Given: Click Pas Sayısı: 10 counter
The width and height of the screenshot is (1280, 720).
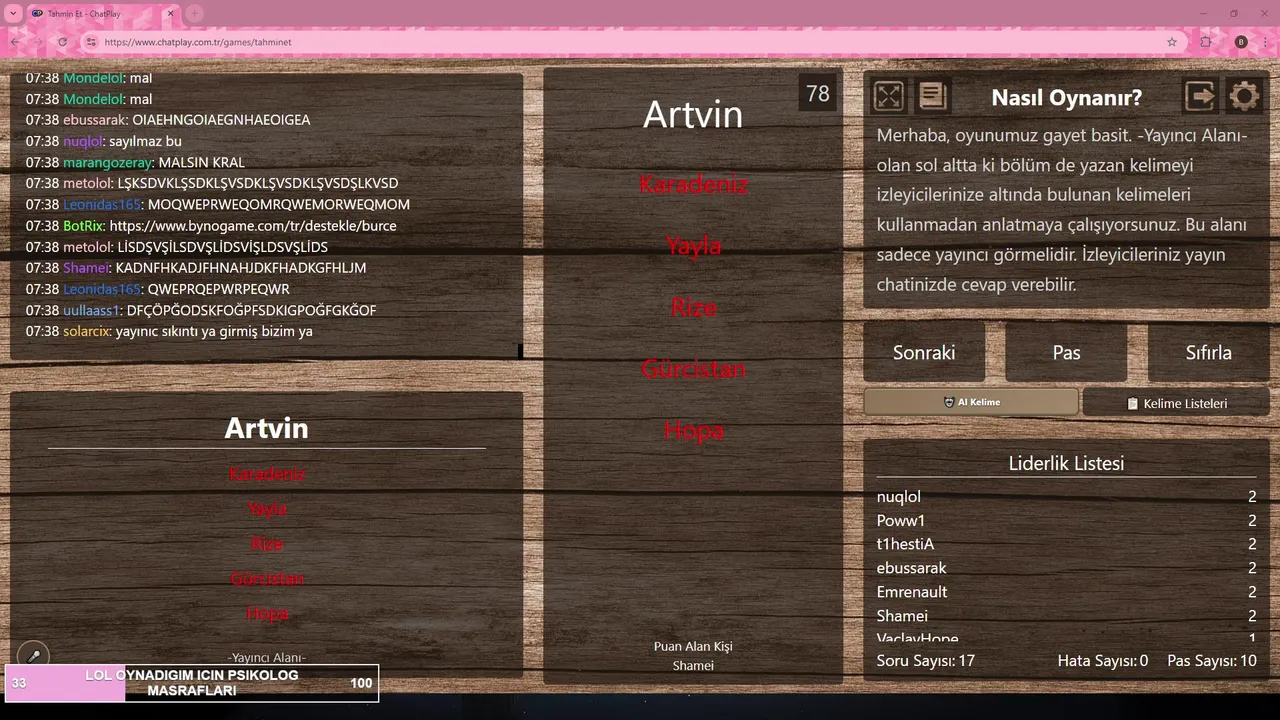Looking at the screenshot, I should click(x=1212, y=660).
